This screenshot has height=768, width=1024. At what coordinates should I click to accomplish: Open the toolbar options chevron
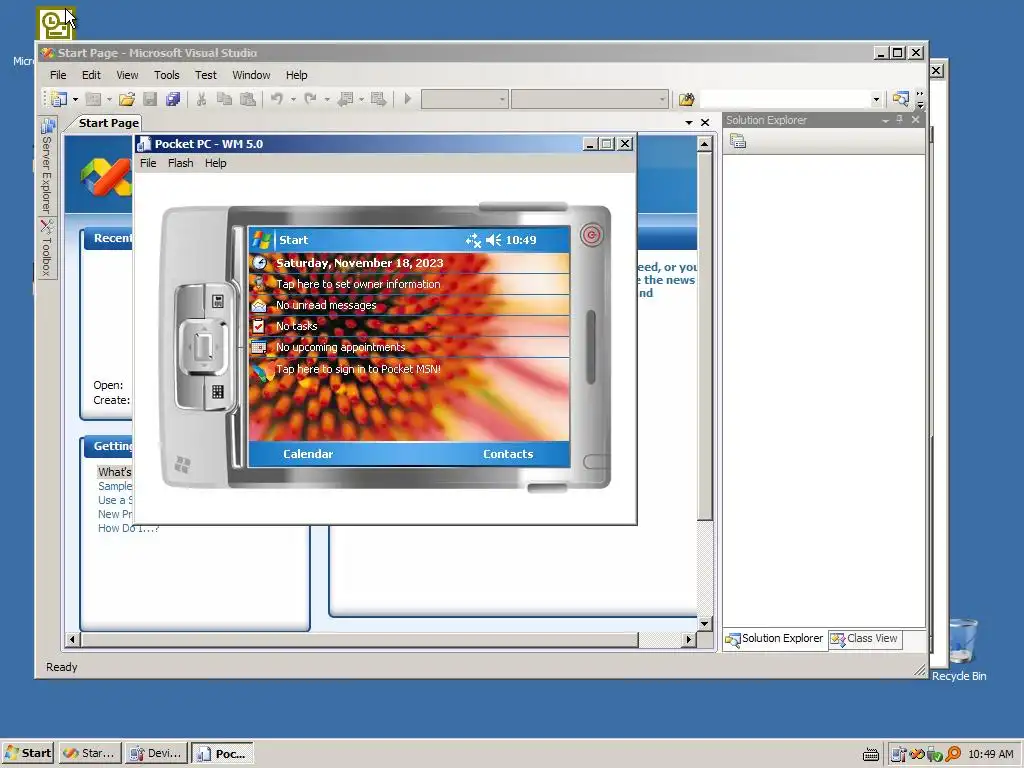coord(920,99)
